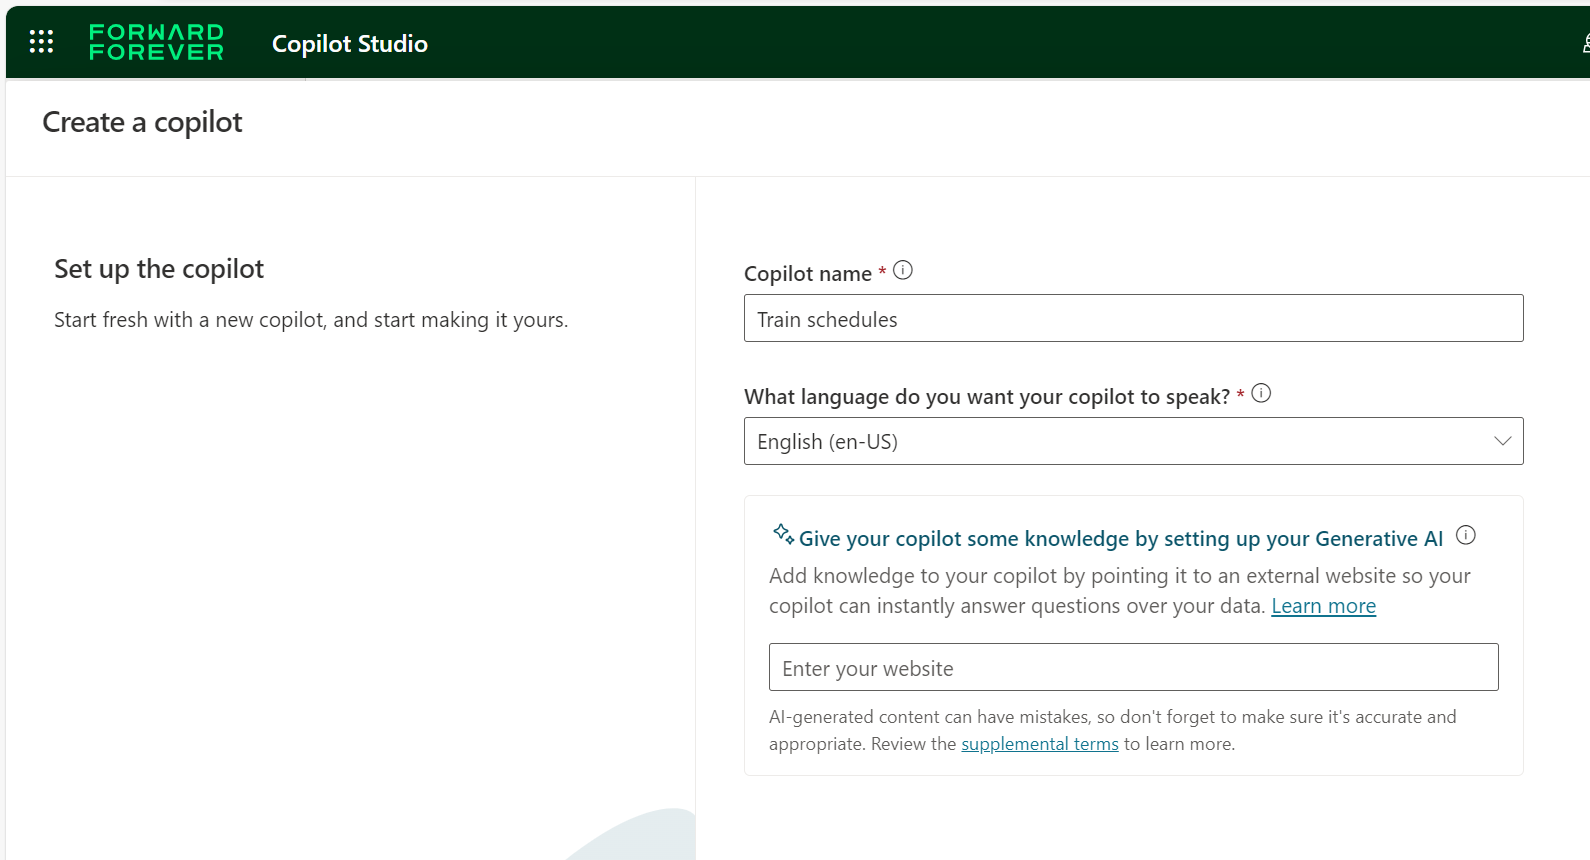Screen dimensions: 1590x860
Task: Click the Set up the copilot heading
Action: click(x=159, y=269)
